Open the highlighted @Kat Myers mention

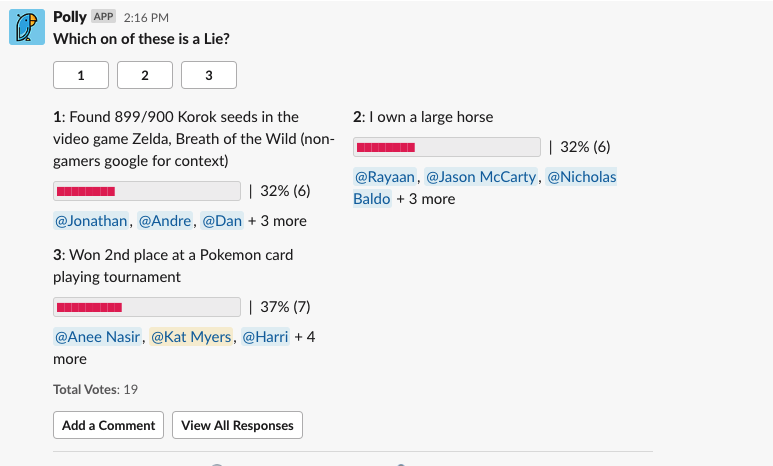click(191, 337)
